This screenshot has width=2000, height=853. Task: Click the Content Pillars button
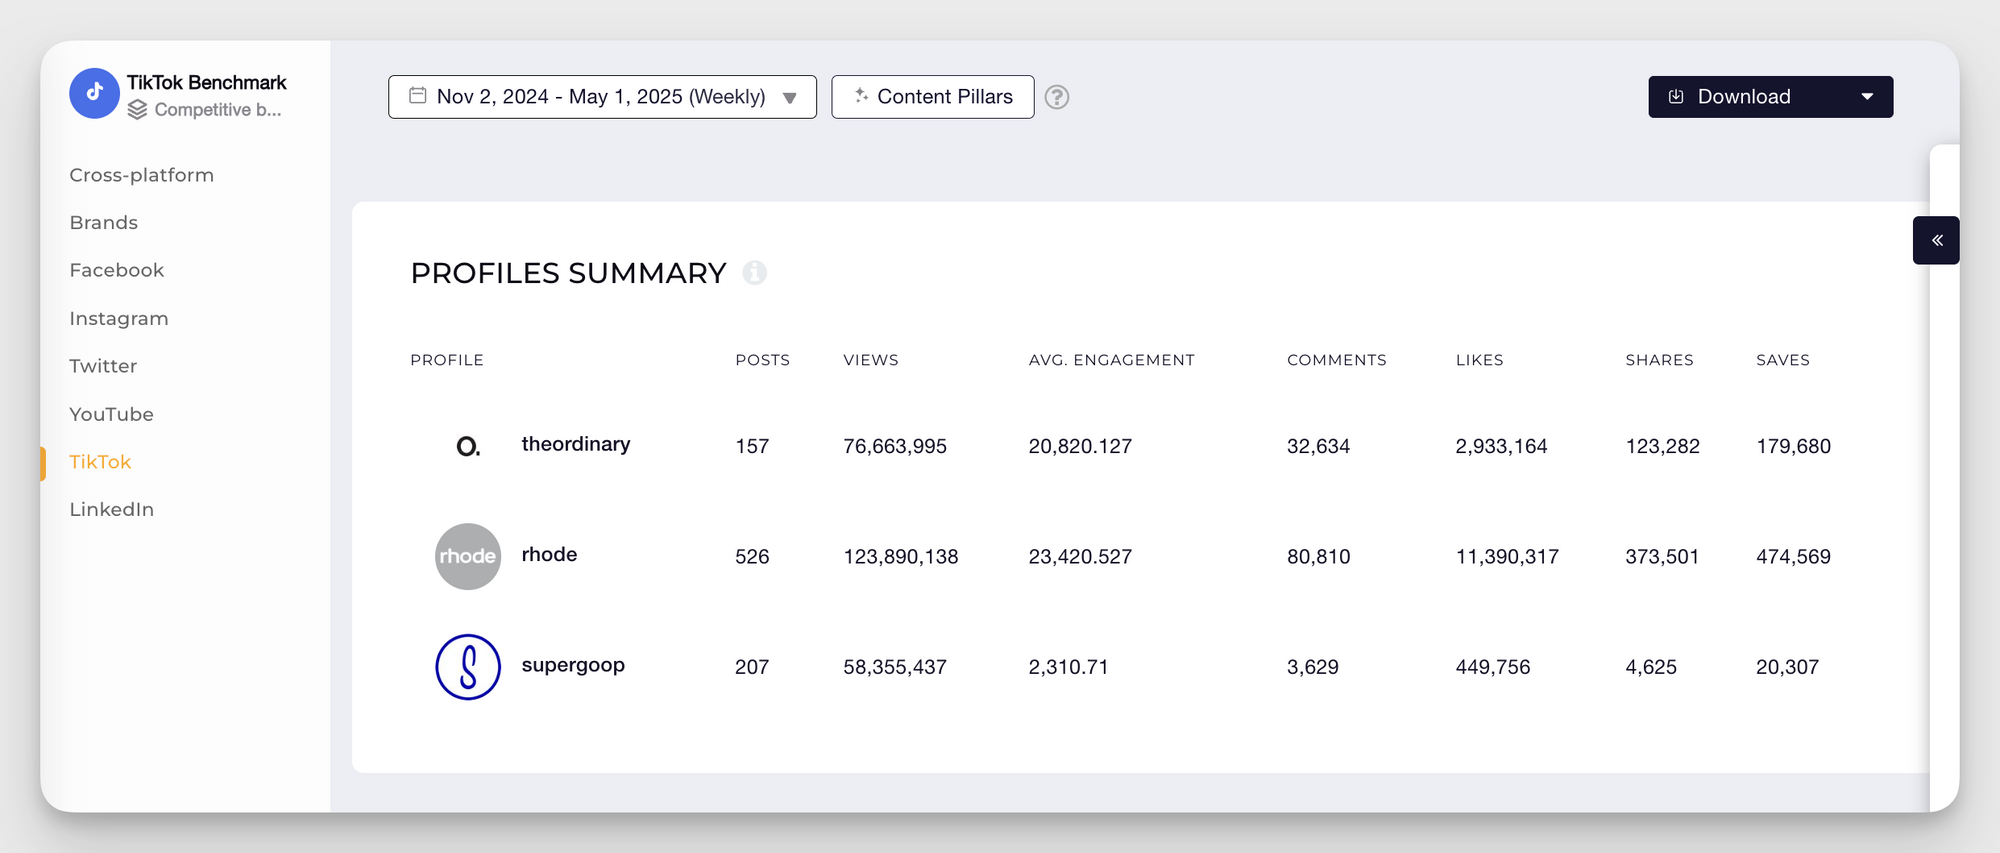[x=933, y=97]
